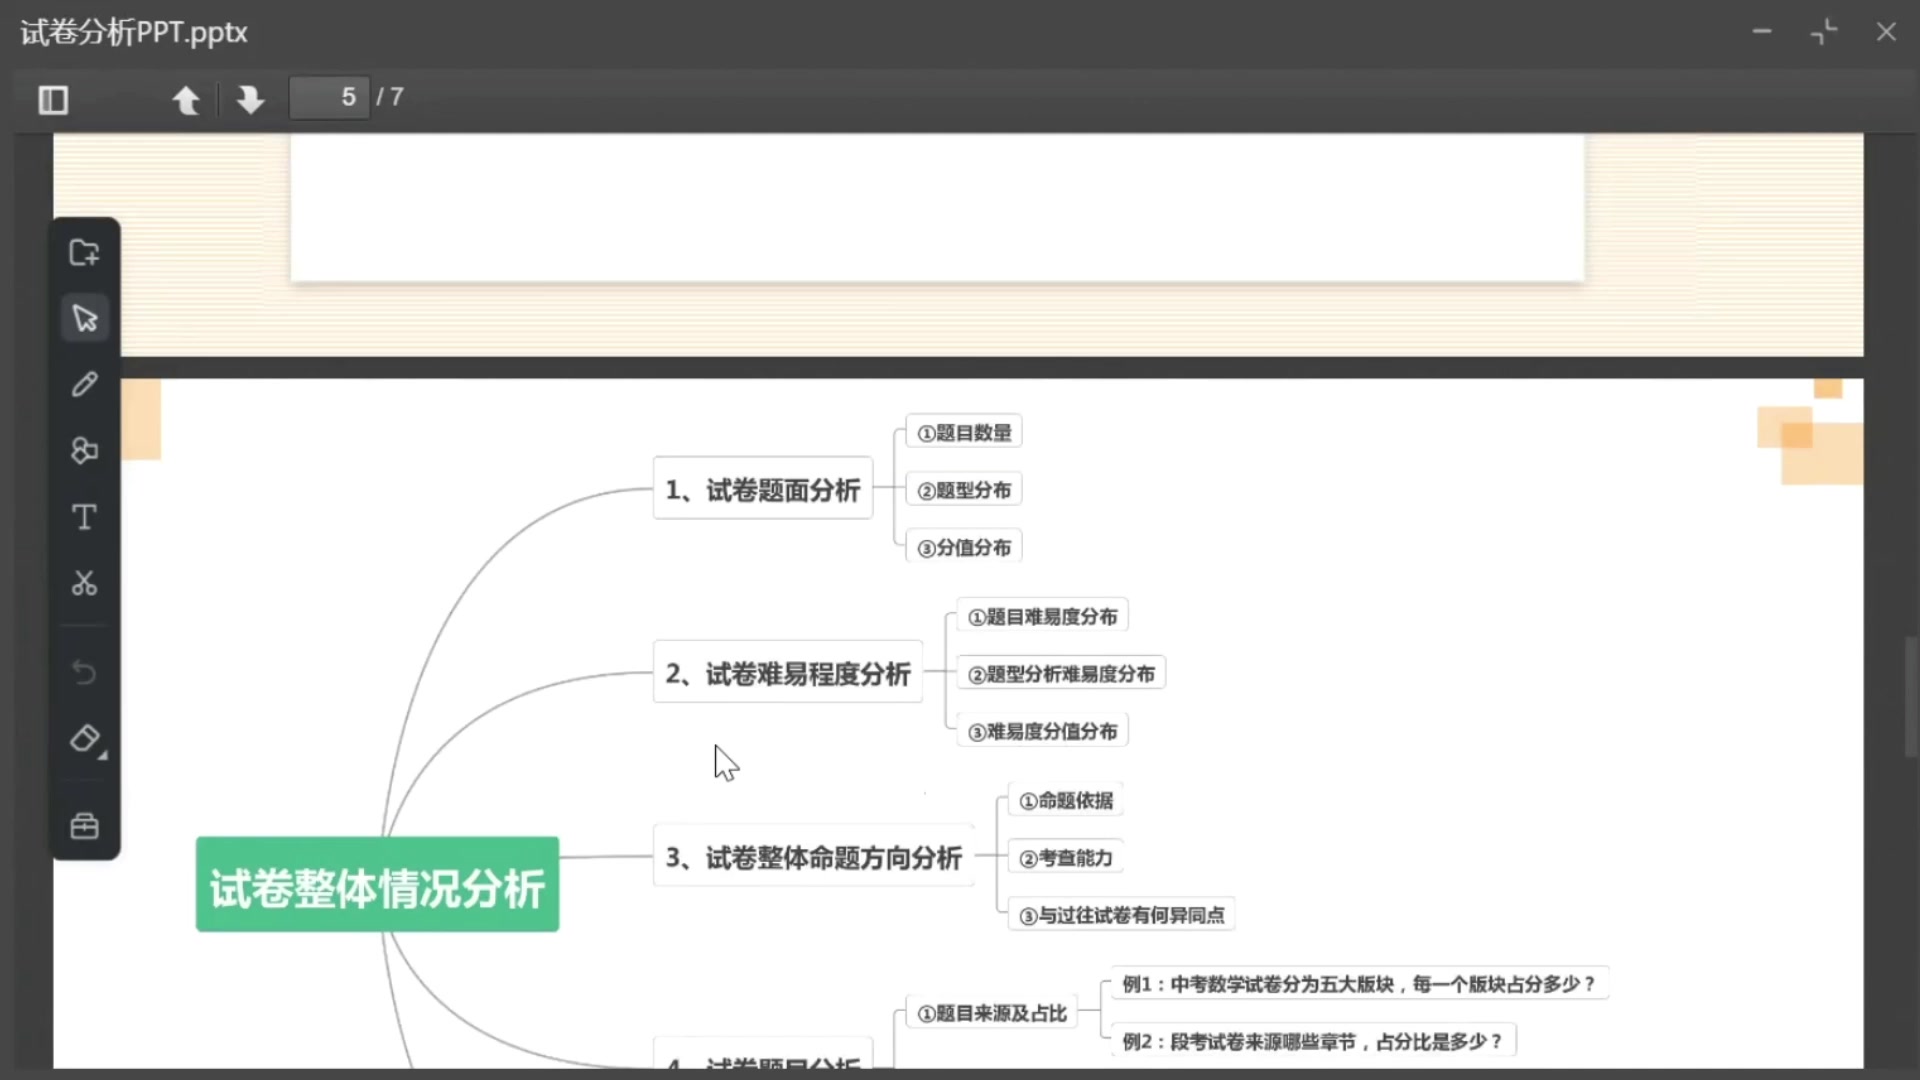1920x1080 pixels.
Task: Click the total page count / 7 label
Action: pyautogui.click(x=390, y=97)
